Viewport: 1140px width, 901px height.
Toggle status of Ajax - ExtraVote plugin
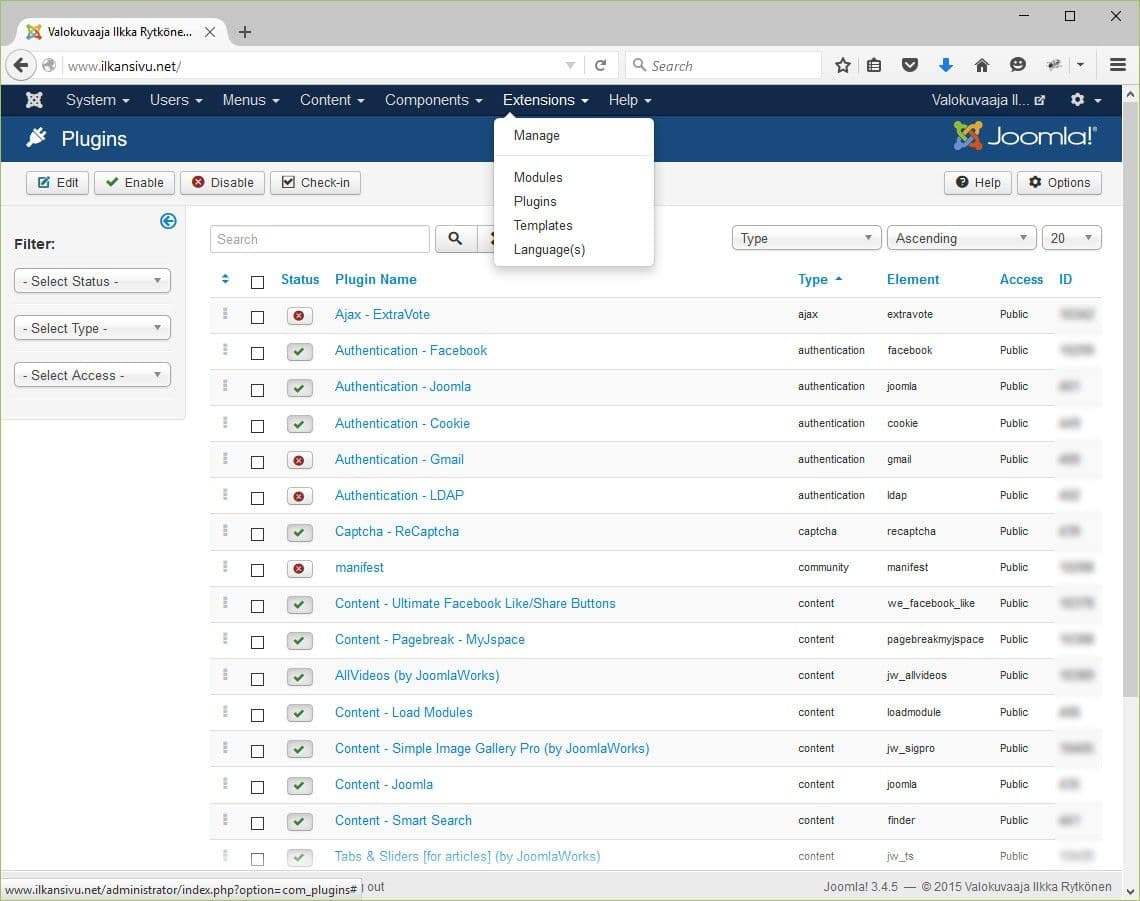click(299, 316)
